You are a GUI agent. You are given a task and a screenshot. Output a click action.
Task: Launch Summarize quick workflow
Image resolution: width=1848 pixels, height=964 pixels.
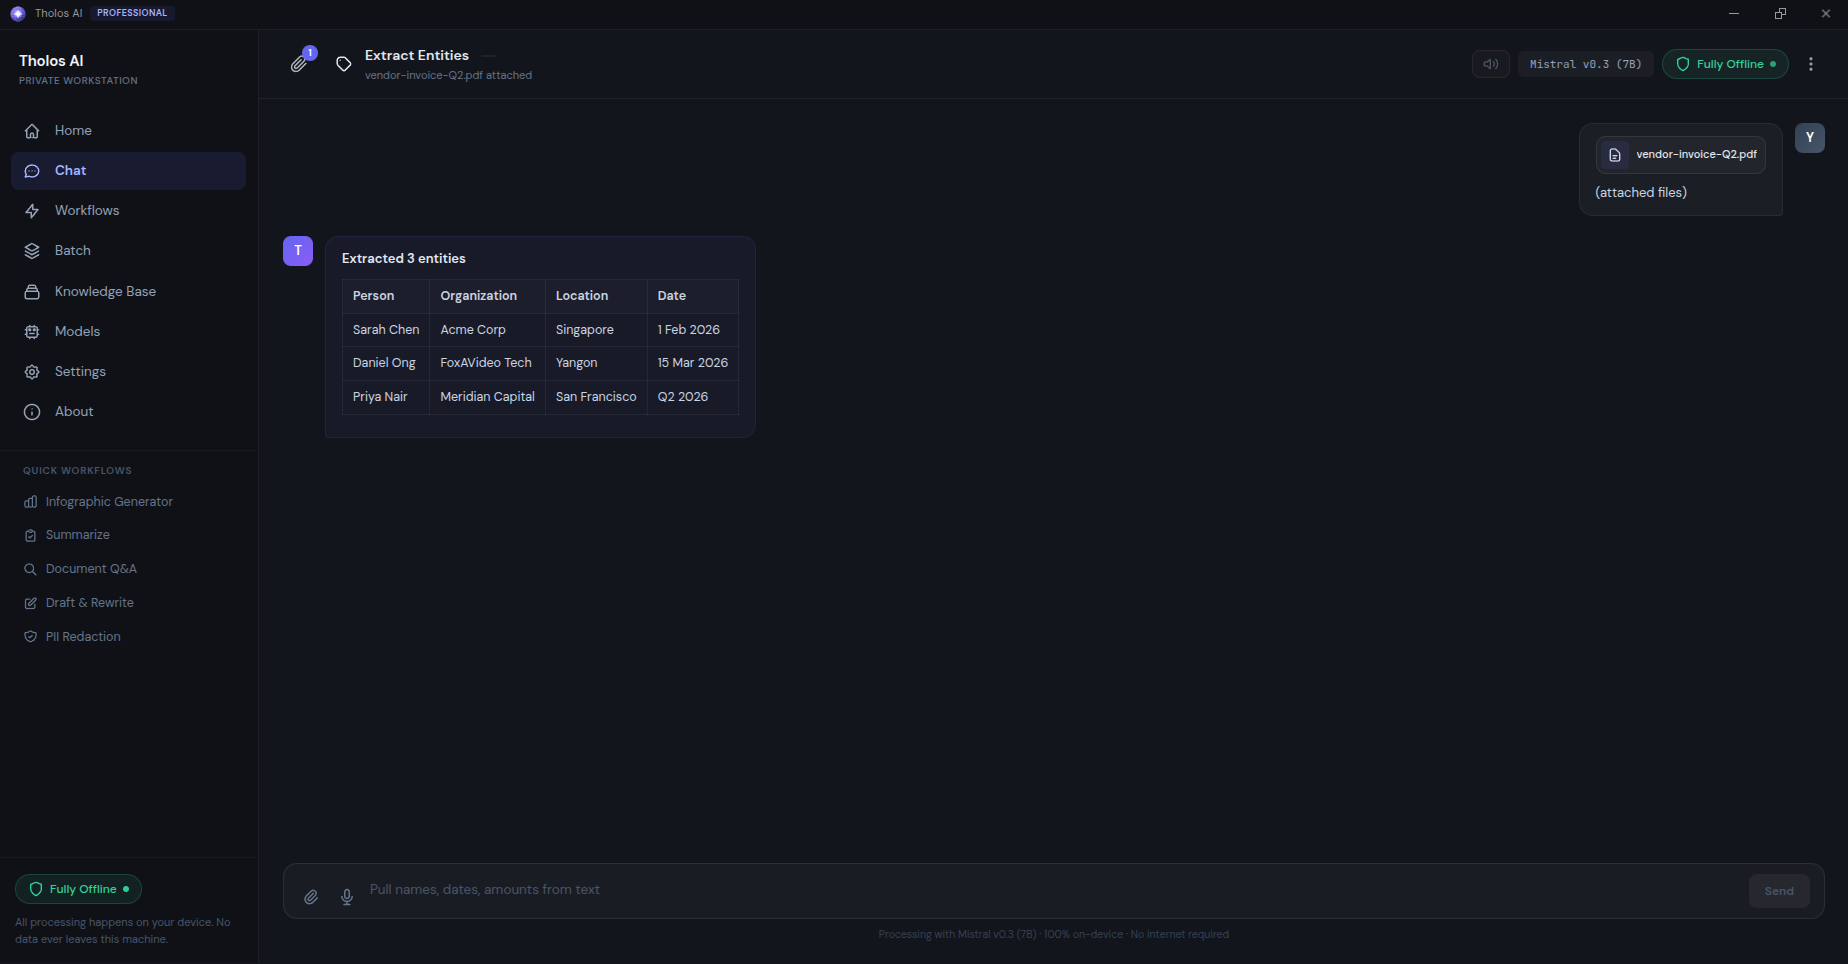click(128, 535)
